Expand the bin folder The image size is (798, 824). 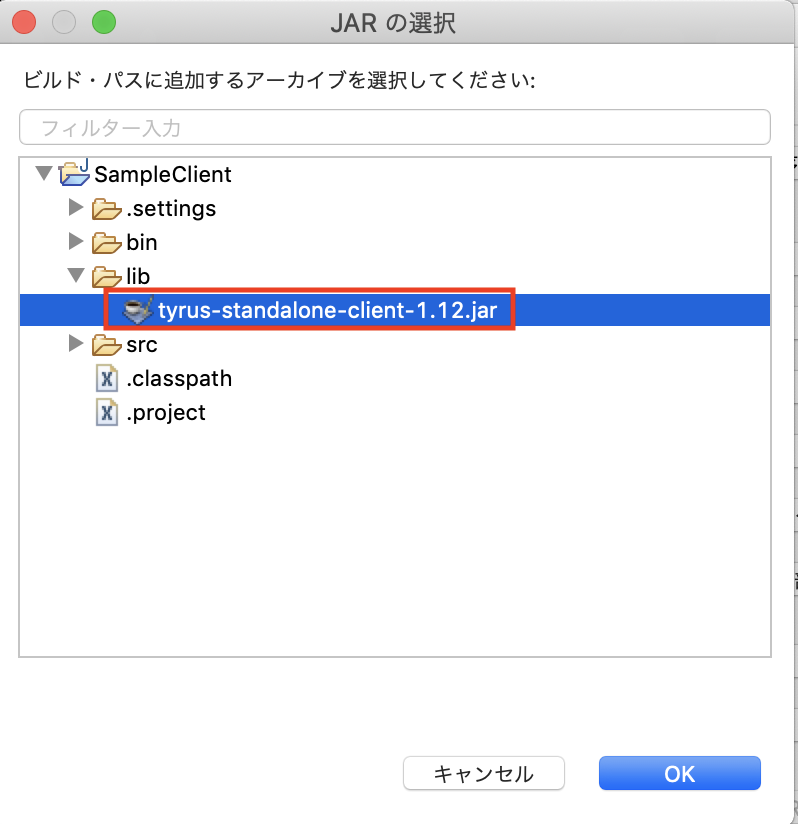point(76,241)
